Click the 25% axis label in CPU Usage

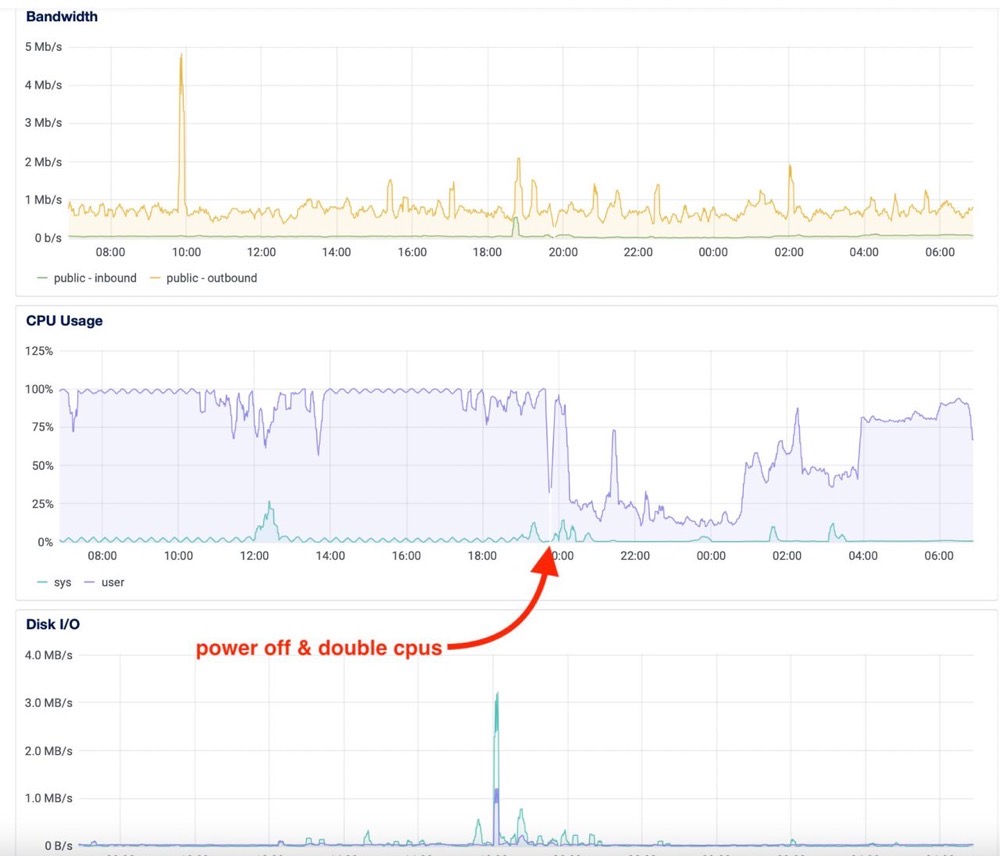pos(42,504)
